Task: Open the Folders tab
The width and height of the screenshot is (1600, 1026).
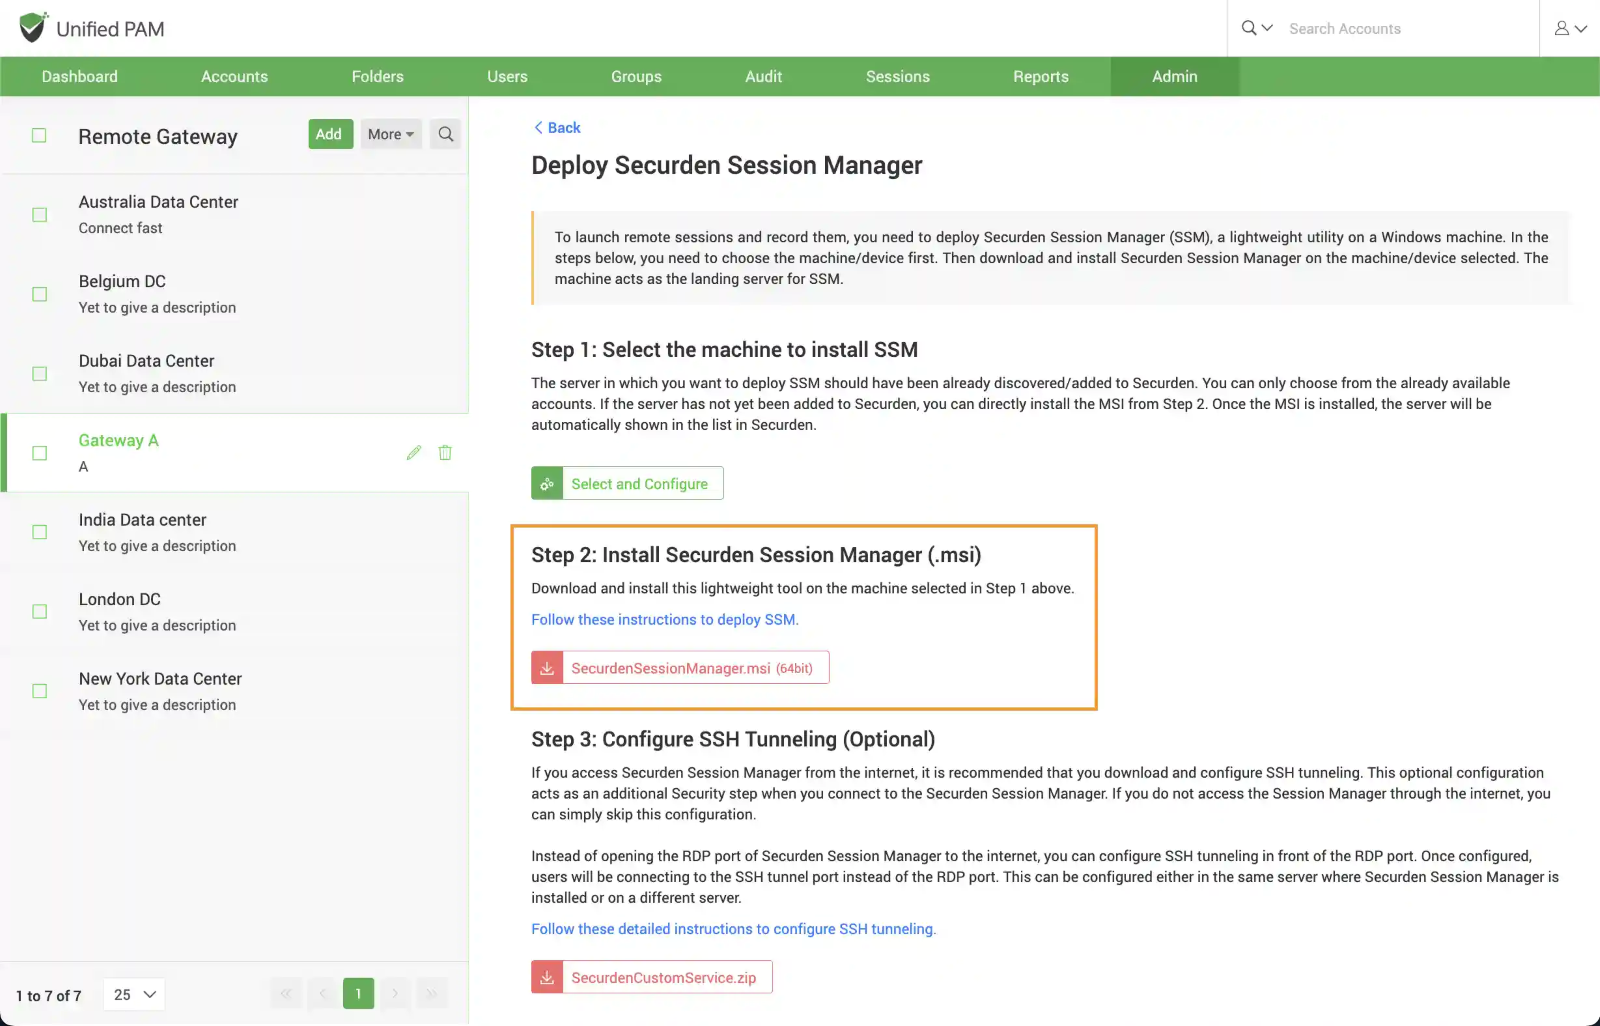Action: pyautogui.click(x=377, y=77)
